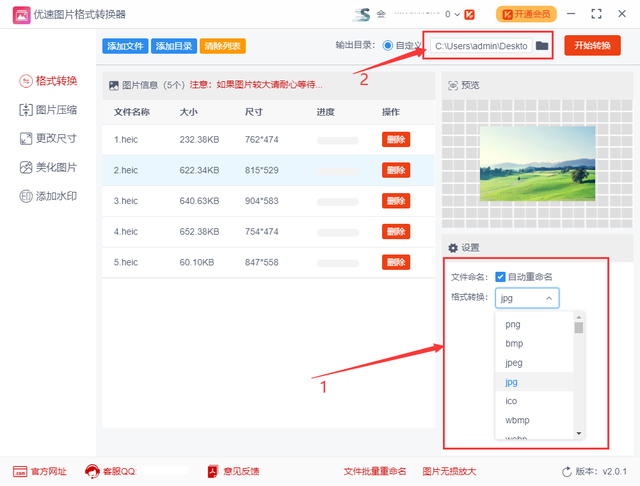This screenshot has height=486, width=640.
Task: Delete the 2.heic row
Action: pos(396,170)
